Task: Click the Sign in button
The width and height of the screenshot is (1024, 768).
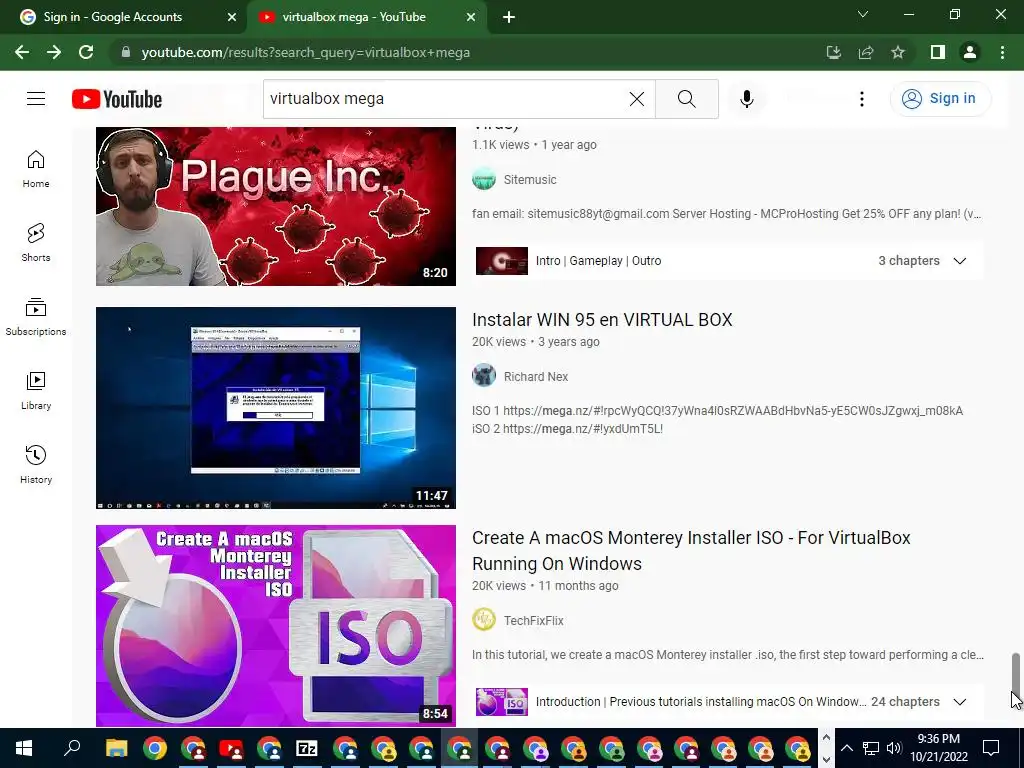Action: coord(940,99)
